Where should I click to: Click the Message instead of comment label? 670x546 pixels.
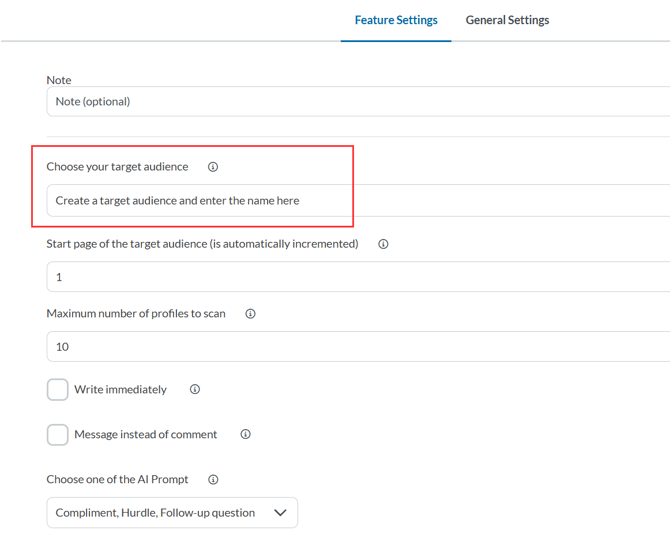[x=145, y=435]
